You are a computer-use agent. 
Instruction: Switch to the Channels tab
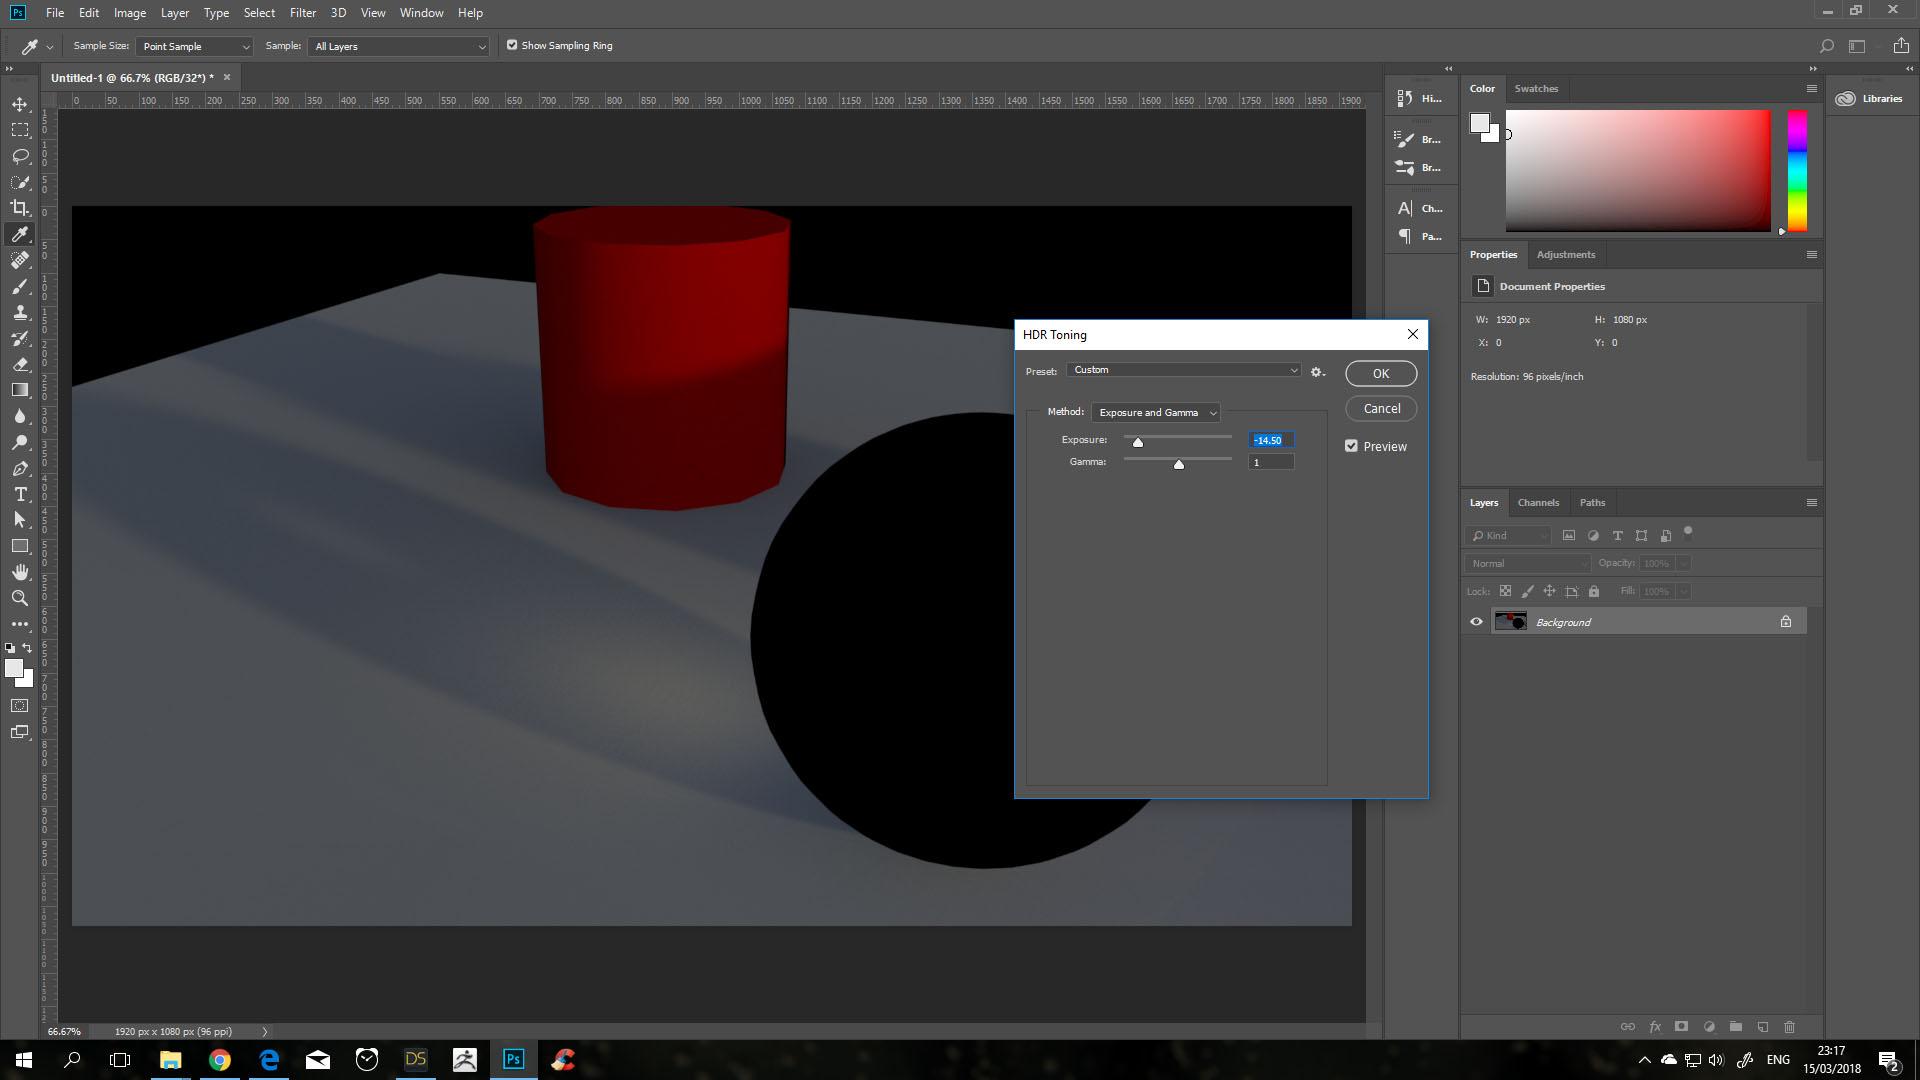coord(1537,502)
